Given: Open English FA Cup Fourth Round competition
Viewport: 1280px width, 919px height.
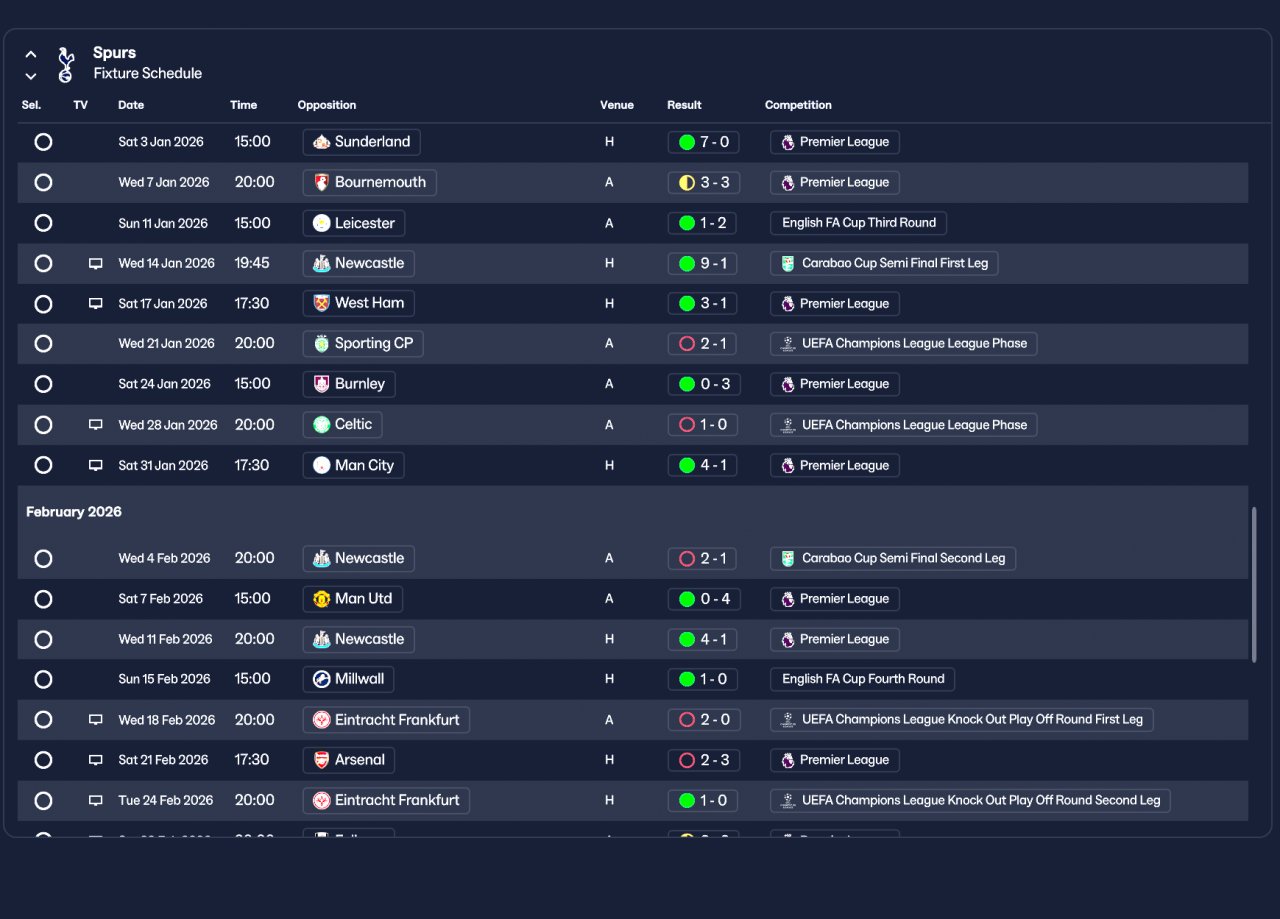Looking at the screenshot, I should pyautogui.click(x=863, y=679).
